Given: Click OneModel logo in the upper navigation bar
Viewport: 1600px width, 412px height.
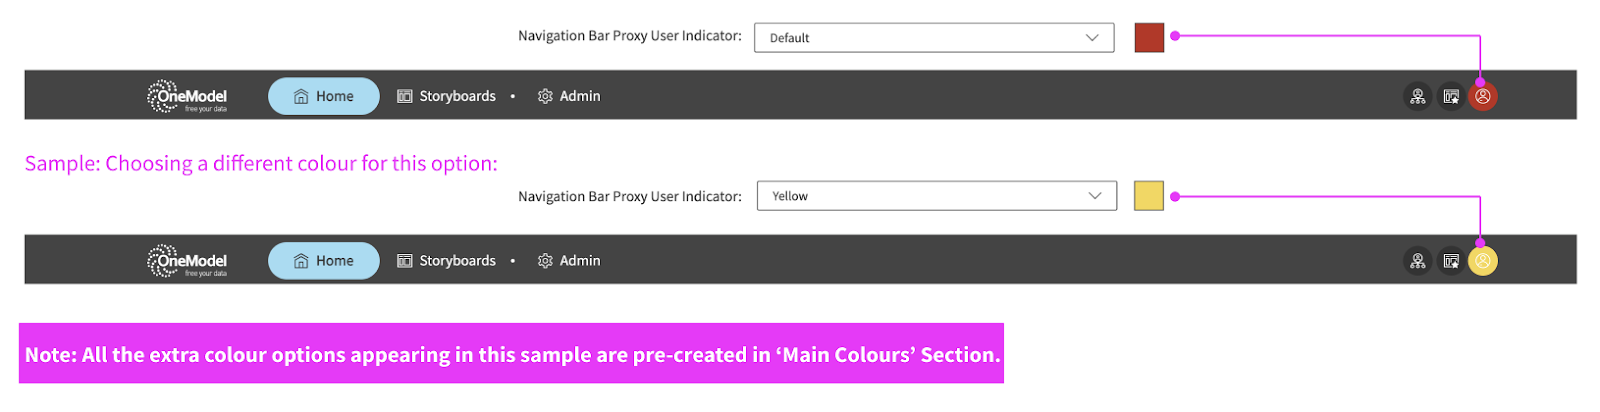Looking at the screenshot, I should coord(187,97).
